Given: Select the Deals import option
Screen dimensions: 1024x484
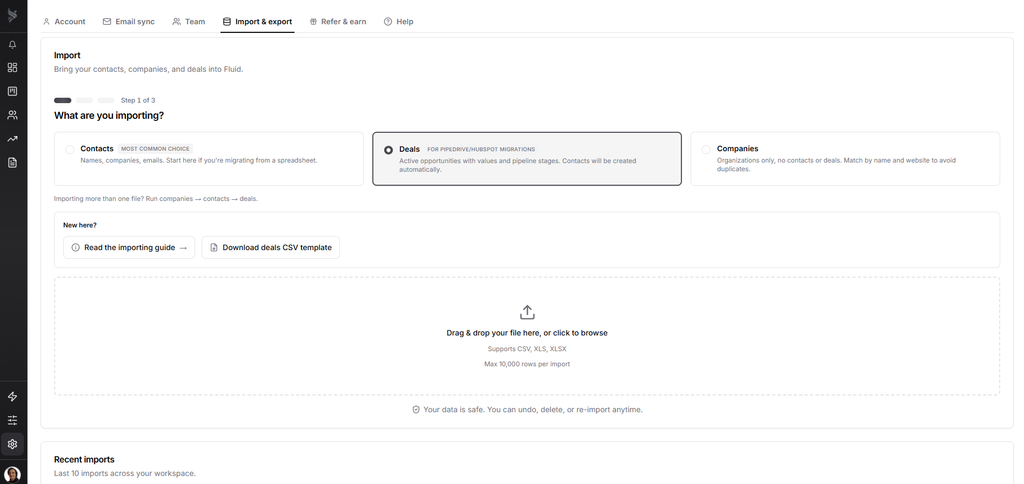Looking at the screenshot, I should point(527,159).
